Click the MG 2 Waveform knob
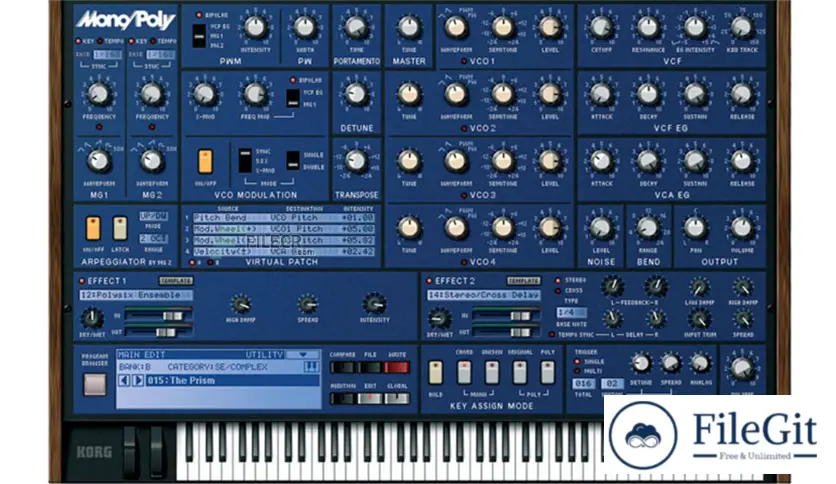This screenshot has height=484, width=836. [x=152, y=161]
